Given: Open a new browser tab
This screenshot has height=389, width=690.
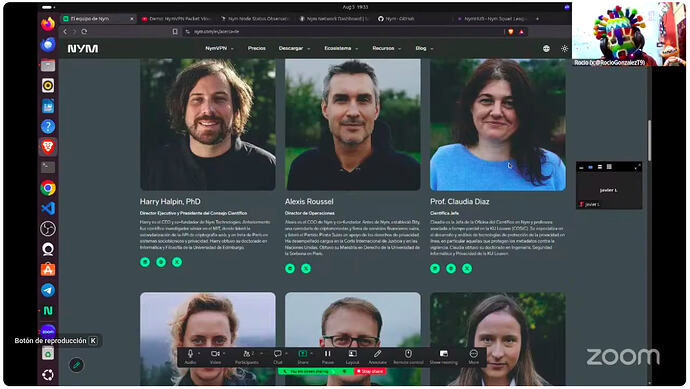Looking at the screenshot, I should coord(537,19).
